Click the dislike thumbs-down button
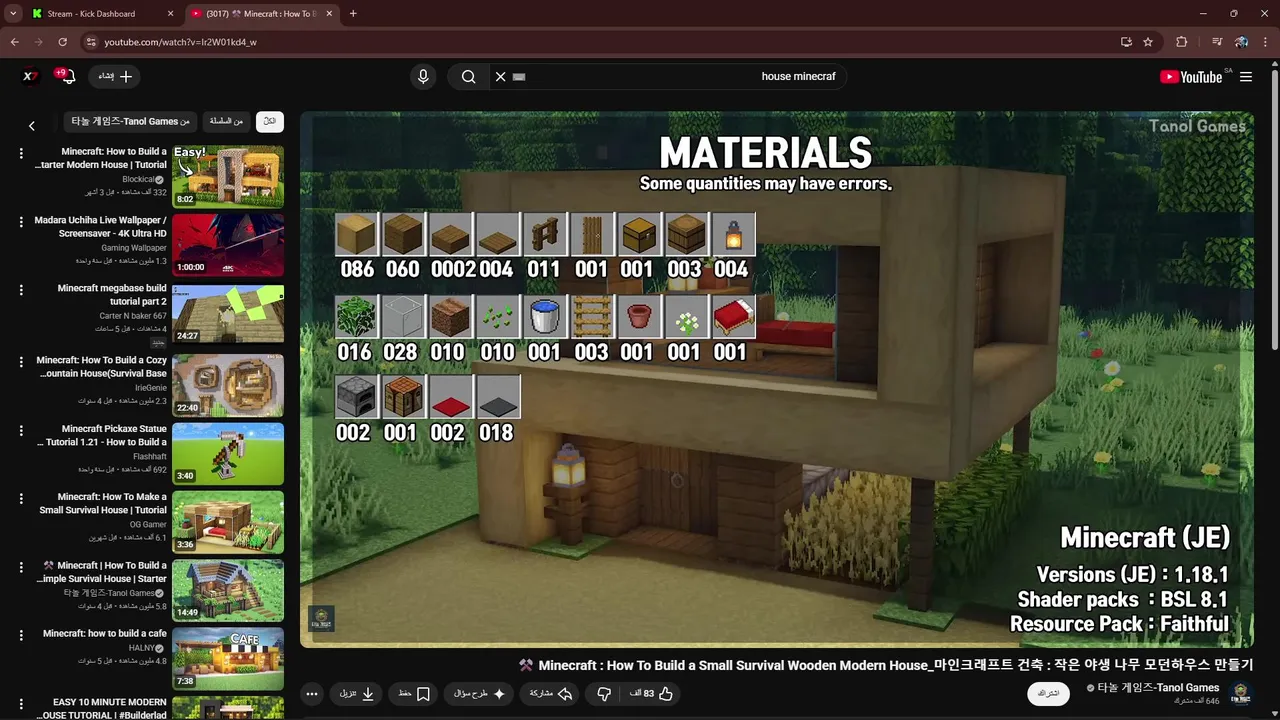This screenshot has height=720, width=1280. pos(604,693)
